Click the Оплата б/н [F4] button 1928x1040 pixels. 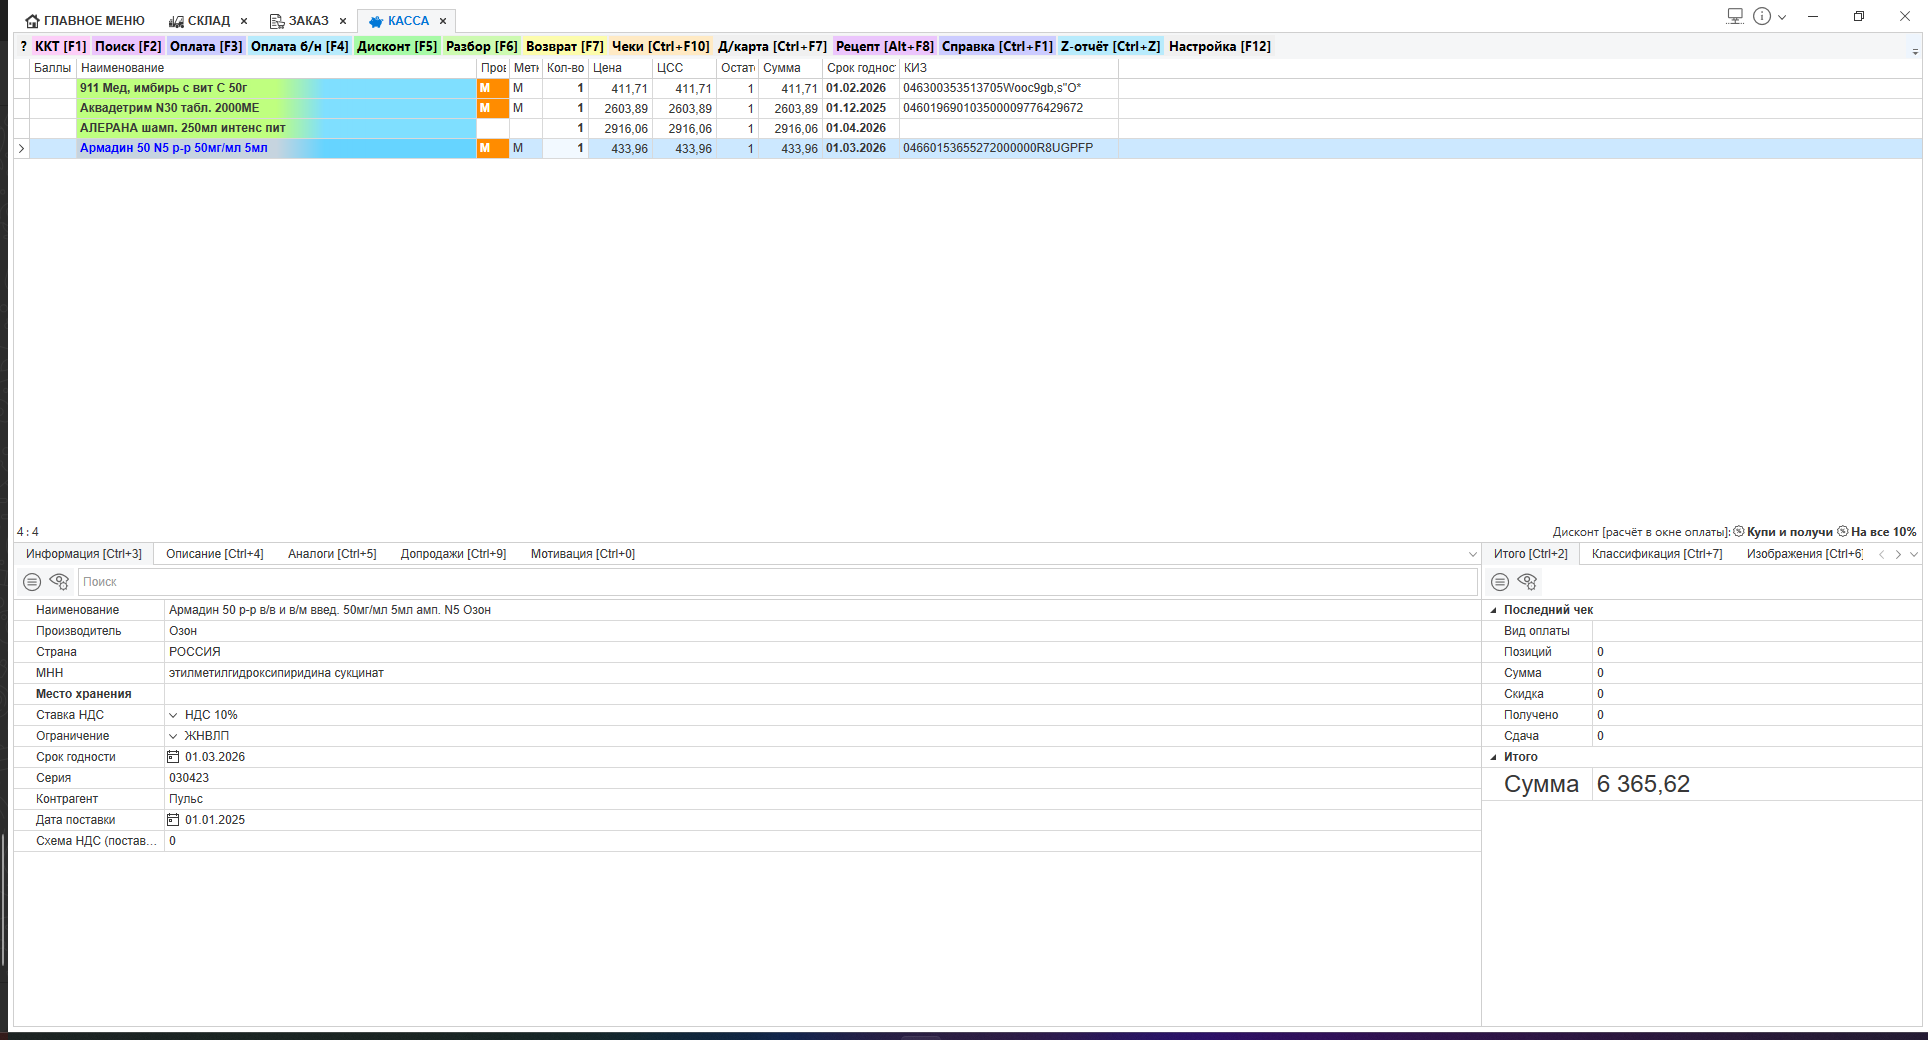click(x=300, y=47)
